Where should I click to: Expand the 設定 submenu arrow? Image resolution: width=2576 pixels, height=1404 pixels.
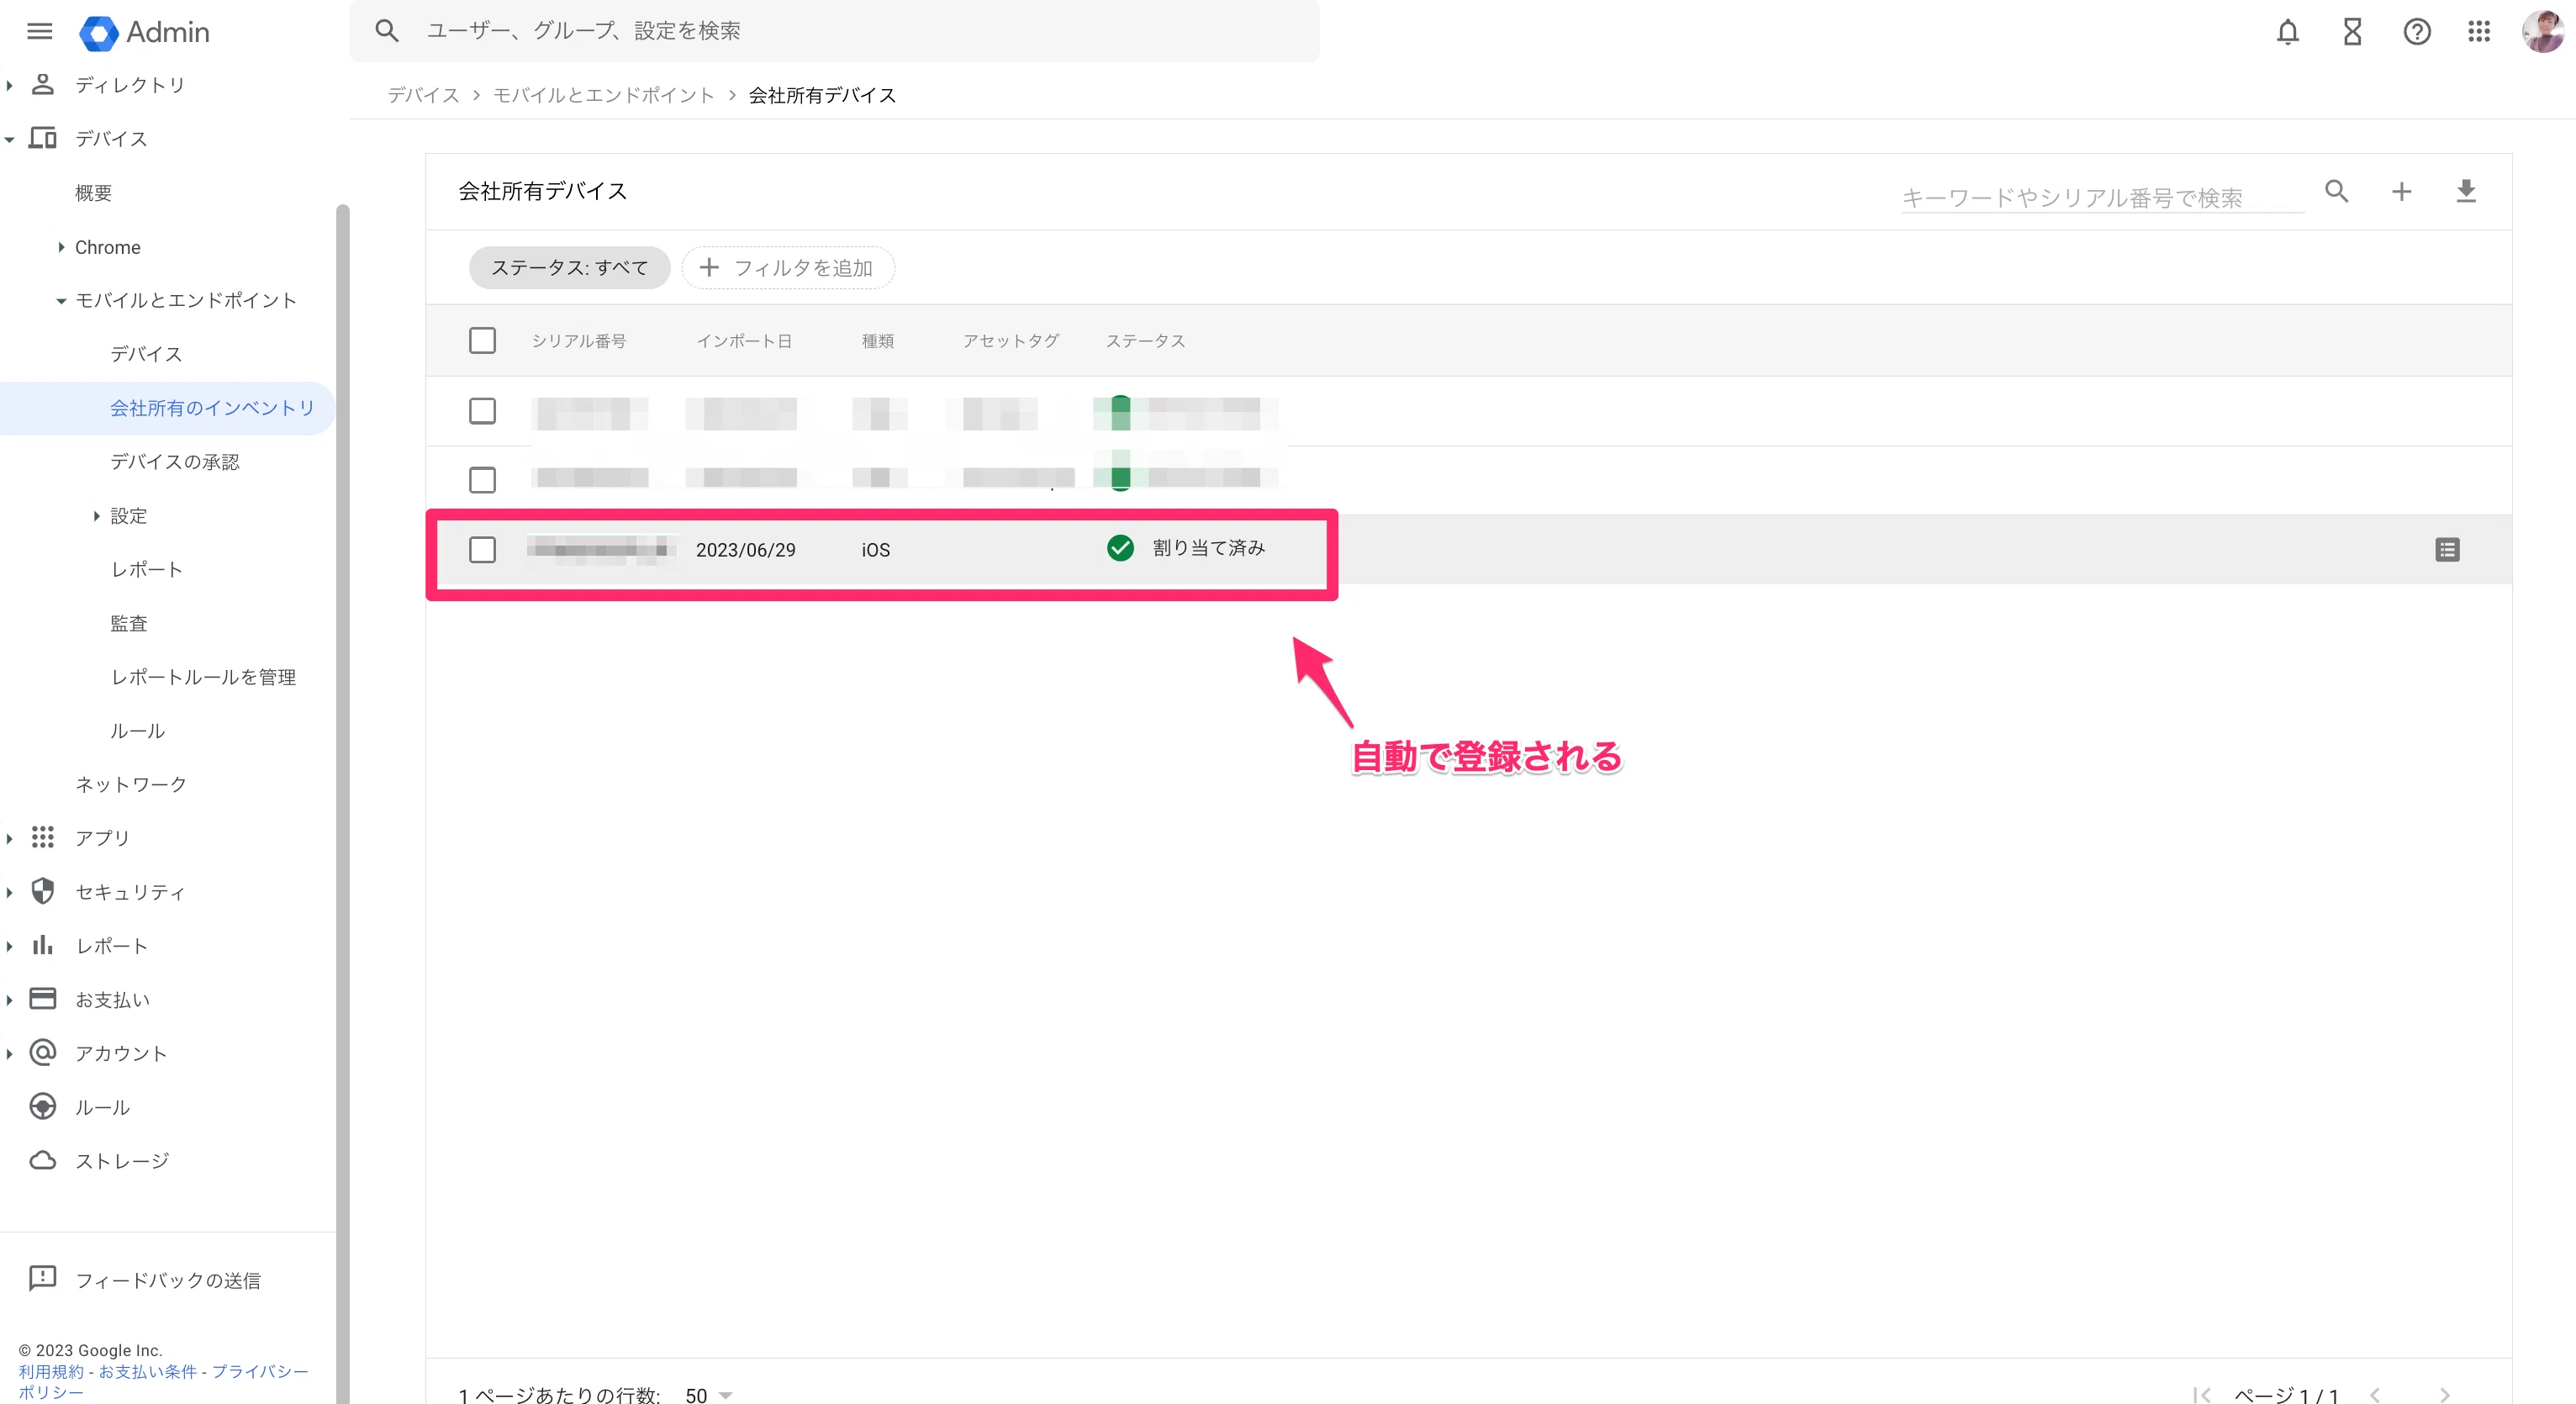click(x=97, y=516)
